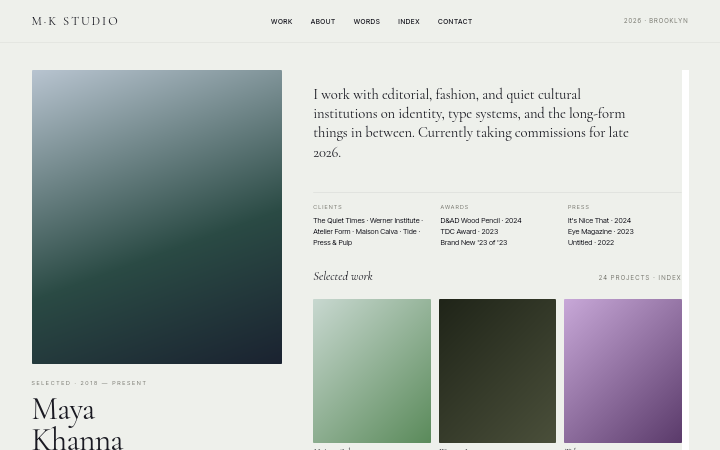Click the CLIENTS label

click(x=327, y=207)
